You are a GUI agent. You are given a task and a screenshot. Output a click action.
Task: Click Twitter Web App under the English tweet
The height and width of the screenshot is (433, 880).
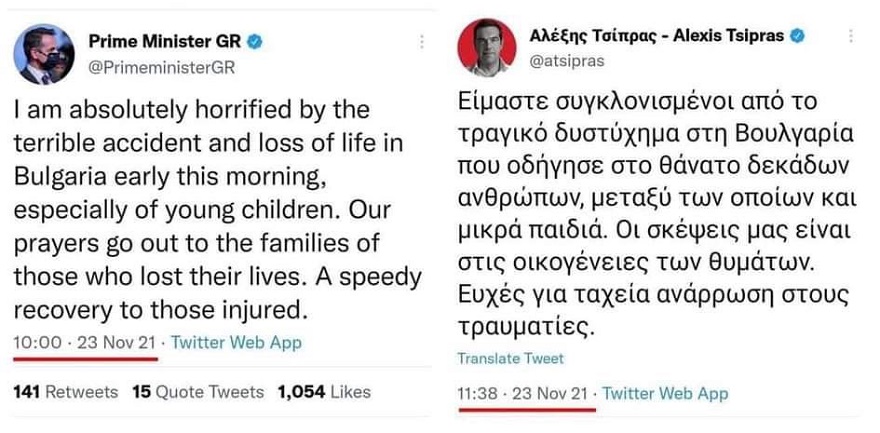pyautogui.click(x=236, y=342)
